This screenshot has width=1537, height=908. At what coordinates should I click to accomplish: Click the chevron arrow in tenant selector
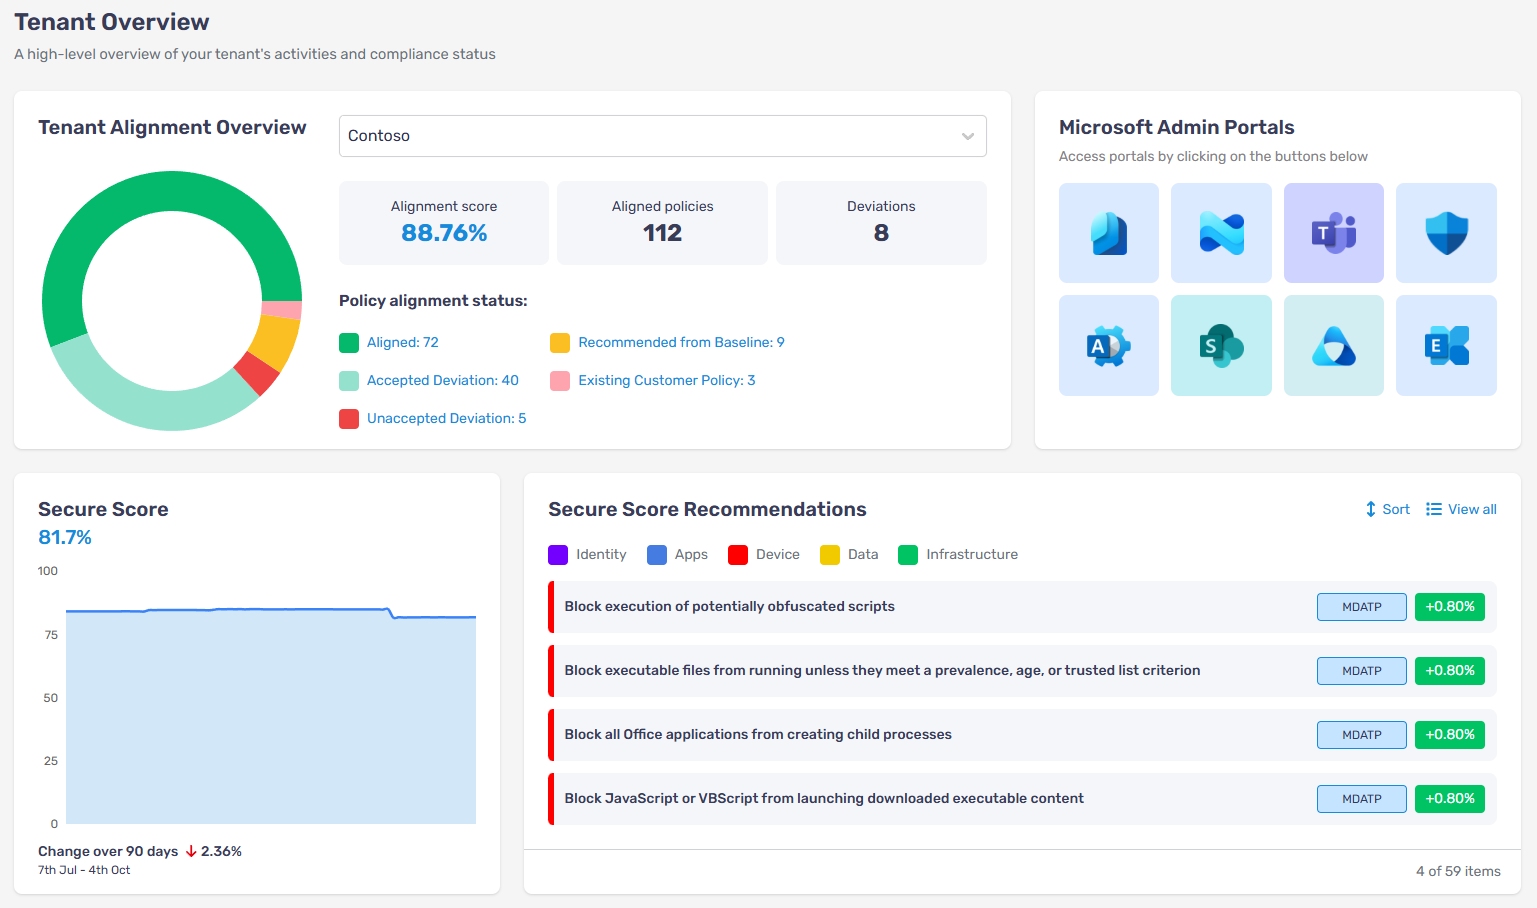tap(967, 136)
